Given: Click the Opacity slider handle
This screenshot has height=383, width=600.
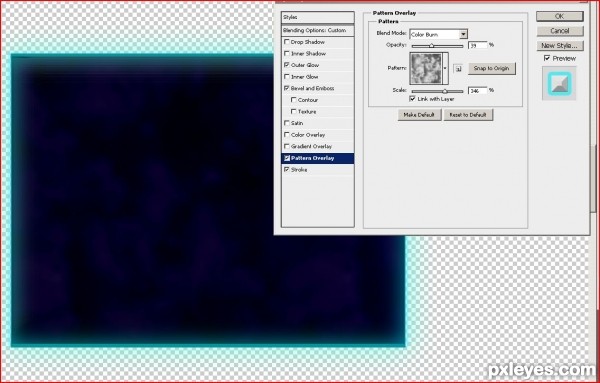Looking at the screenshot, I should (432, 46).
